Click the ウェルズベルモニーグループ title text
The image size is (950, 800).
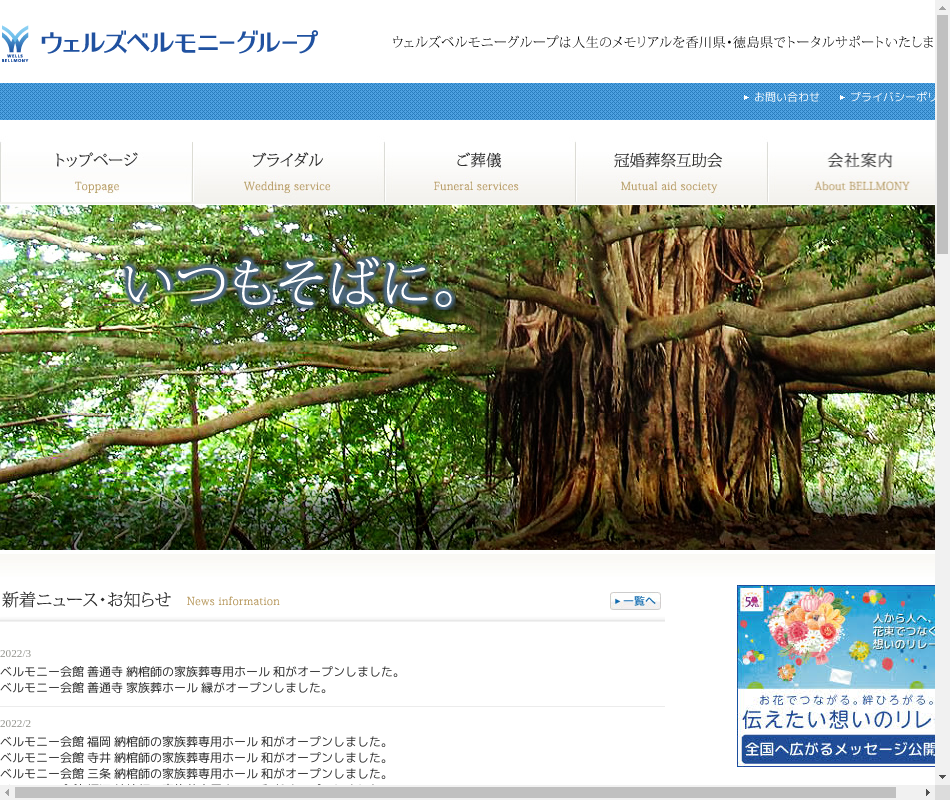click(178, 43)
